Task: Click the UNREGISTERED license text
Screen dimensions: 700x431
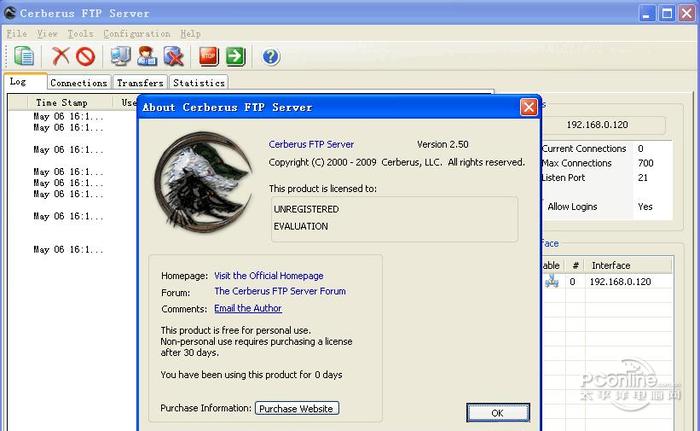Action: click(306, 209)
